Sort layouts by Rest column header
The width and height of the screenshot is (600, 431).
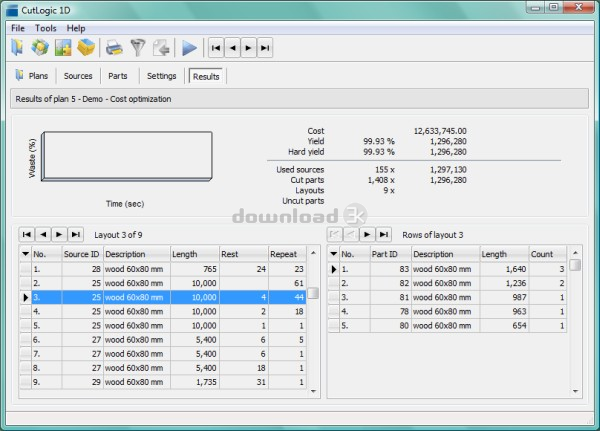click(x=244, y=254)
